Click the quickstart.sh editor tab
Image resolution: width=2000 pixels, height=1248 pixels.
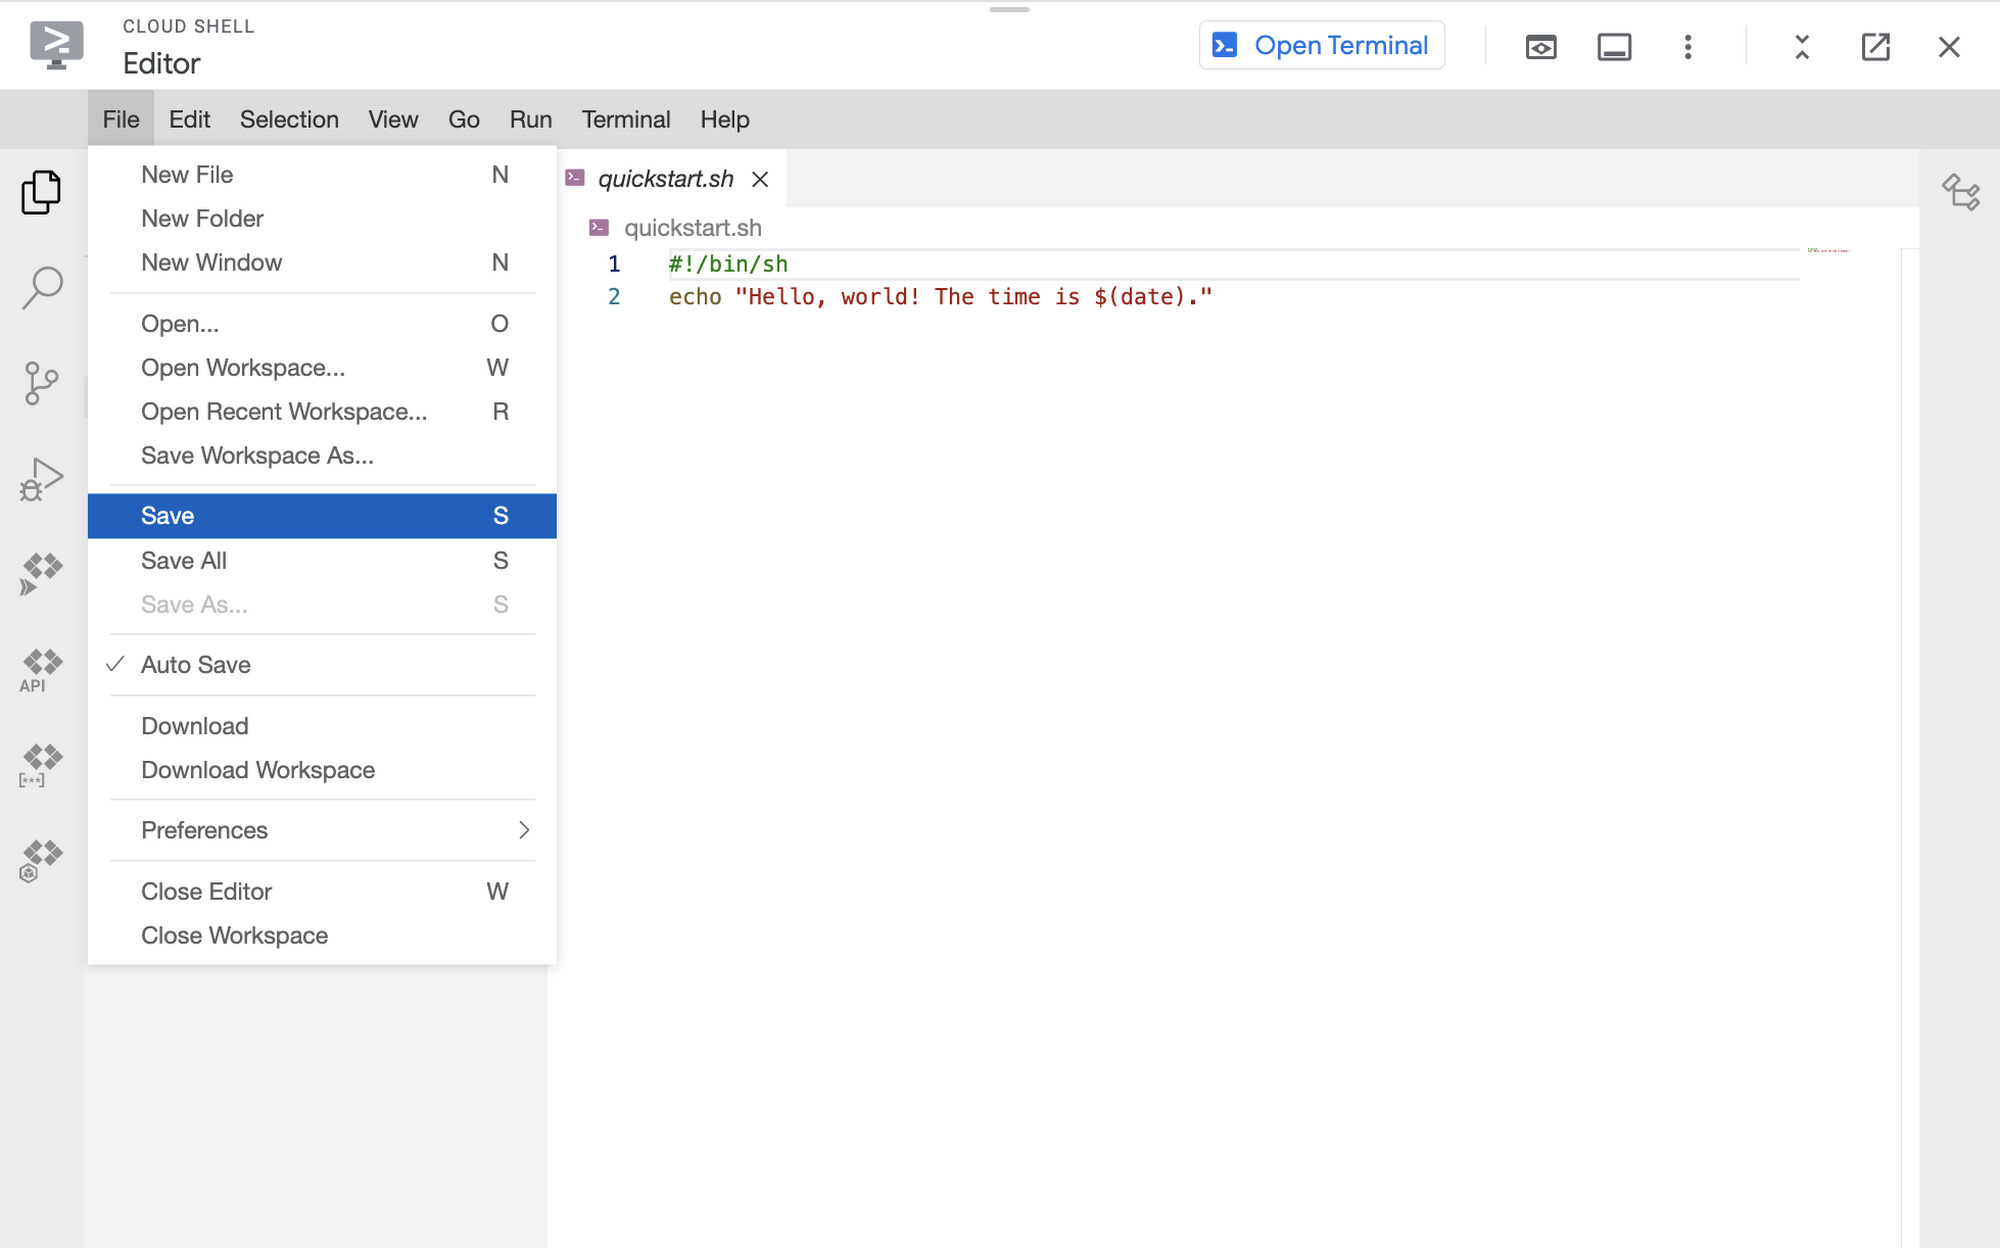(x=664, y=177)
